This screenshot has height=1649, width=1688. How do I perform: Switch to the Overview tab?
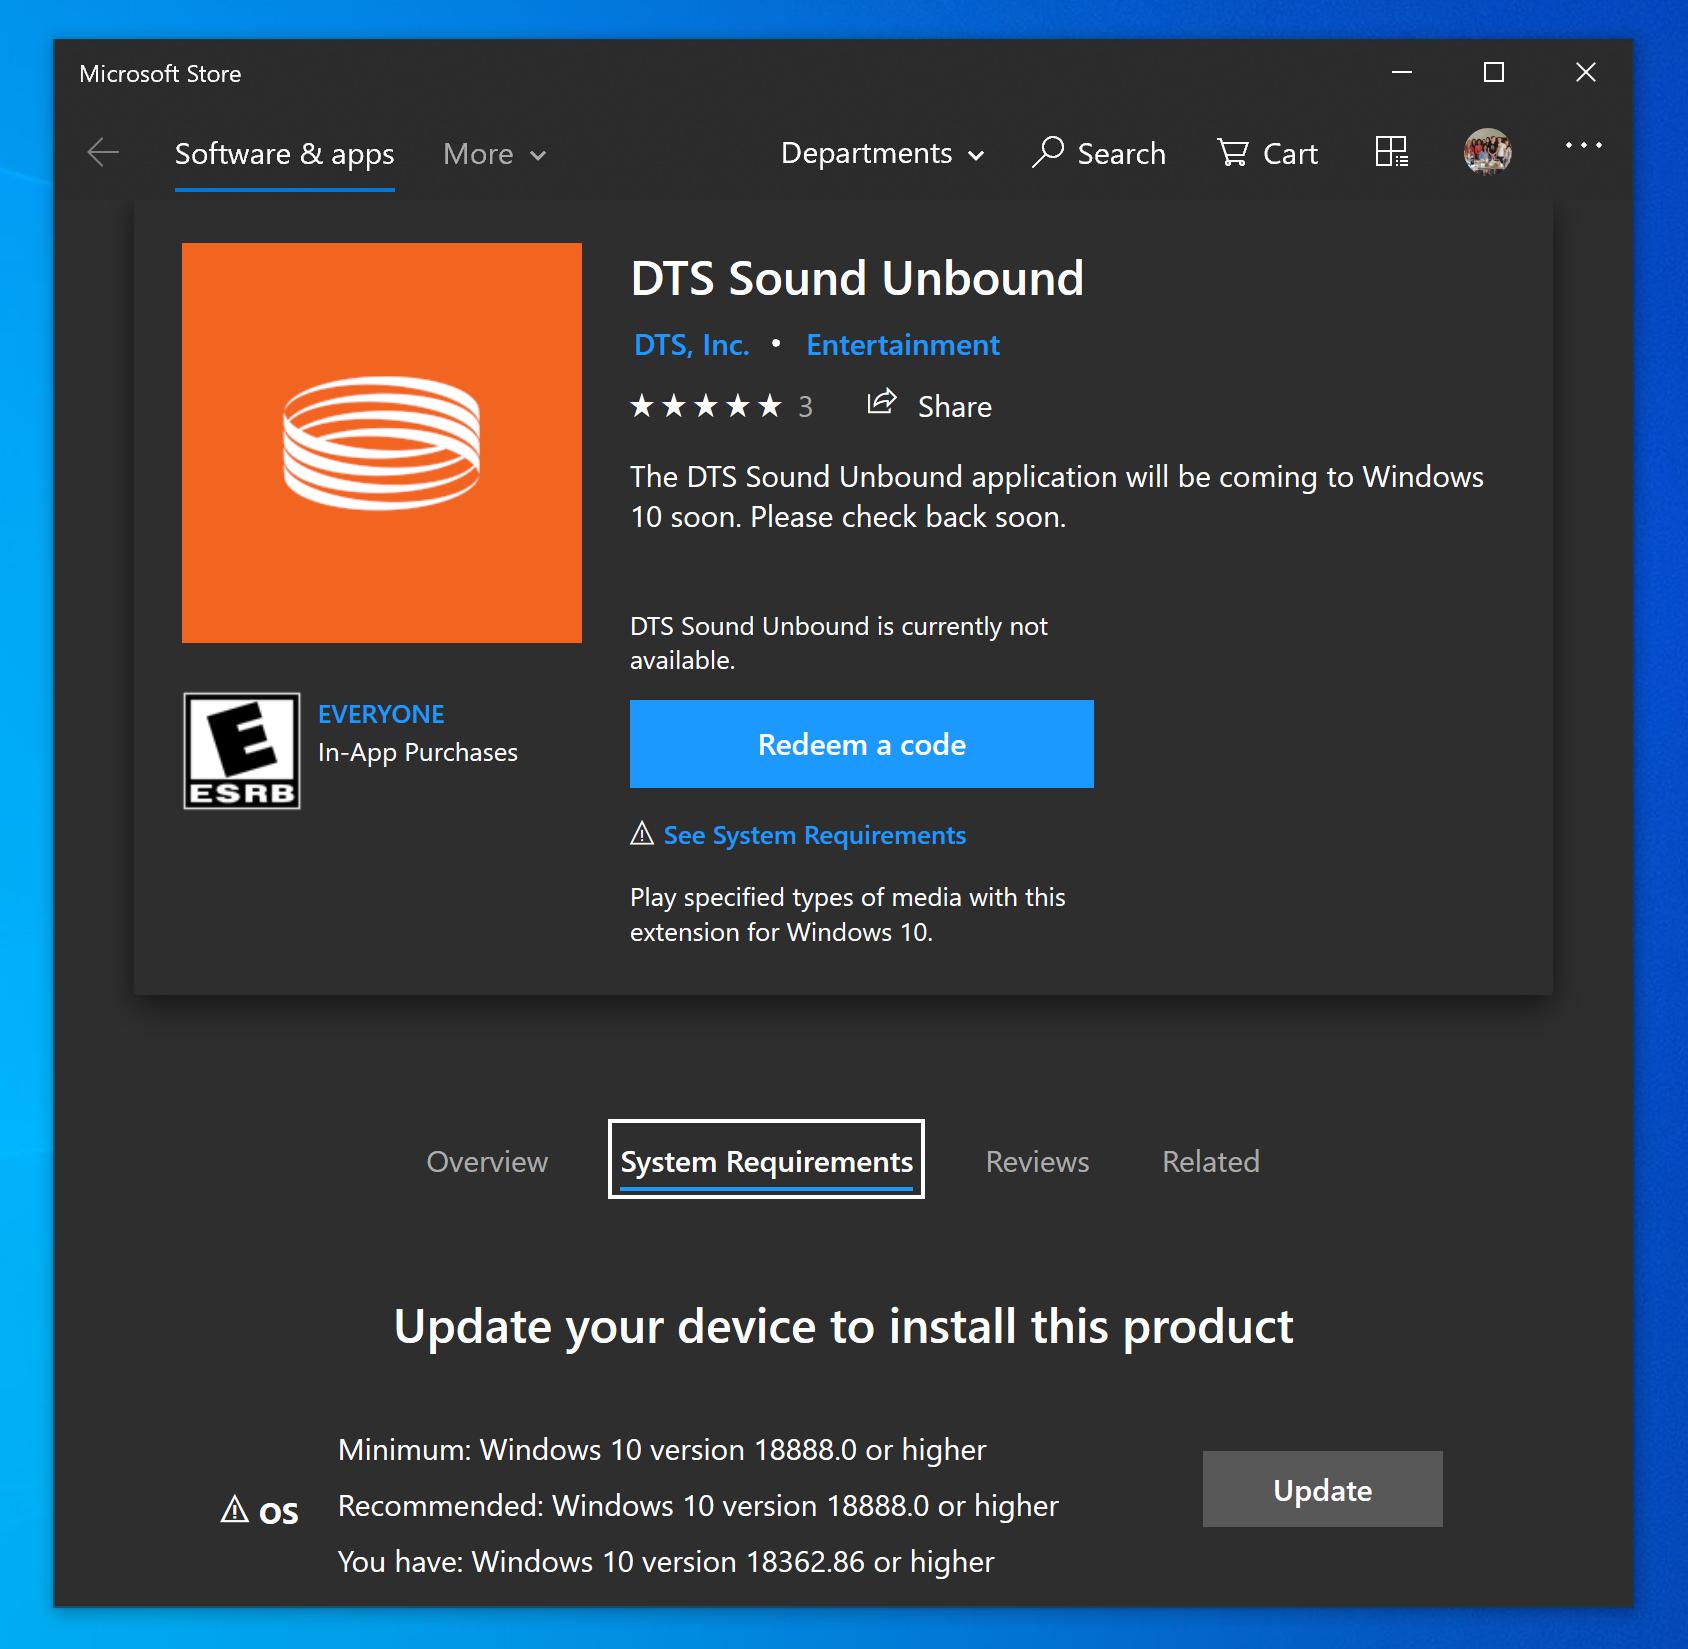coord(487,1161)
